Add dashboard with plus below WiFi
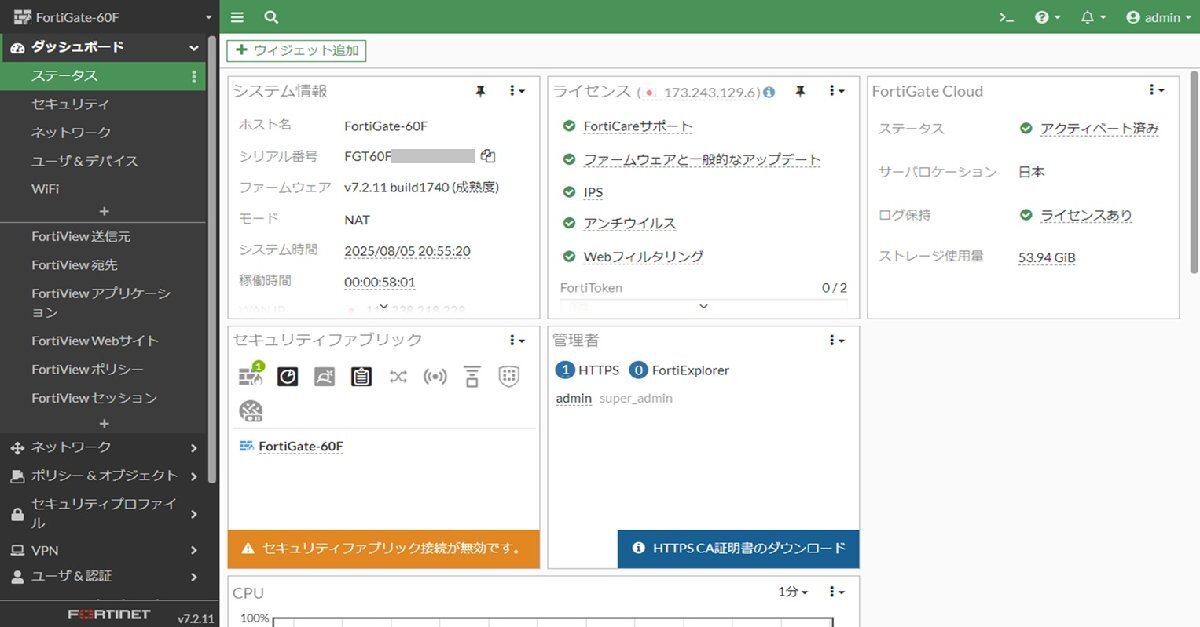Image resolution: width=1200 pixels, height=627 pixels. click(104, 211)
